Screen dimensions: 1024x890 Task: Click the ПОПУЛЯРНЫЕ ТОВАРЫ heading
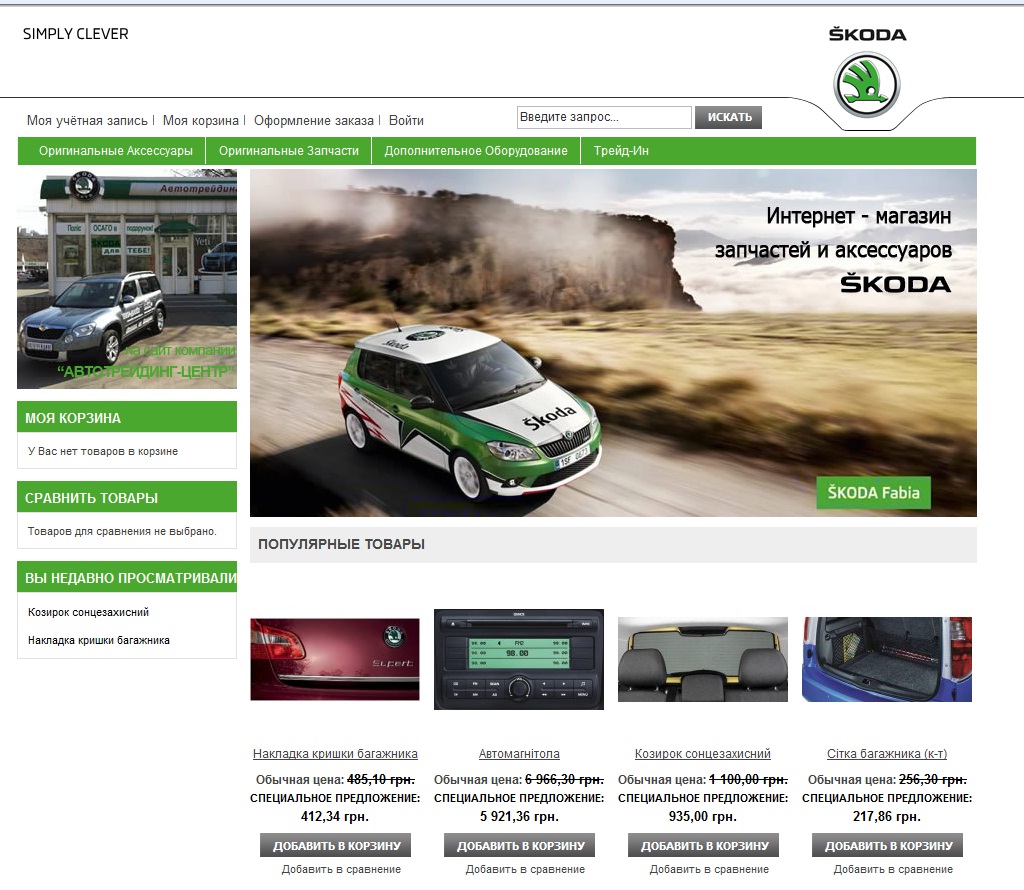pos(342,545)
